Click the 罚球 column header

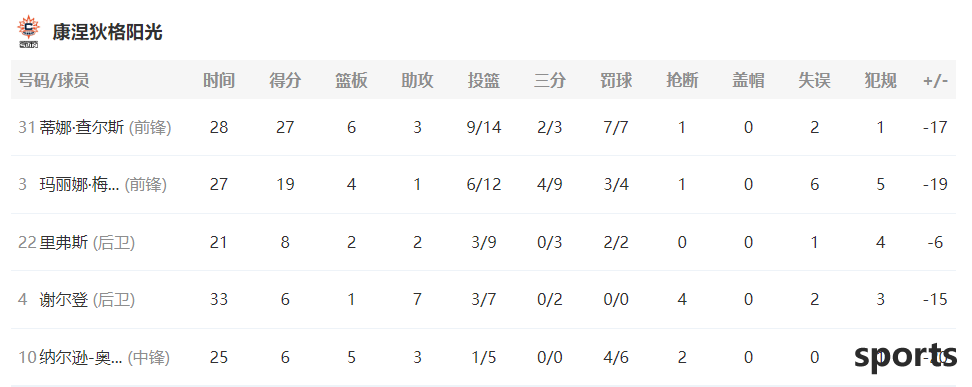[616, 80]
